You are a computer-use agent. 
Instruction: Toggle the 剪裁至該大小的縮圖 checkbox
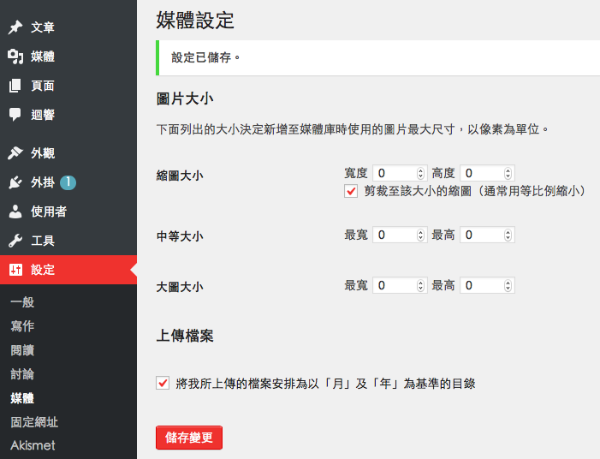[351, 191]
